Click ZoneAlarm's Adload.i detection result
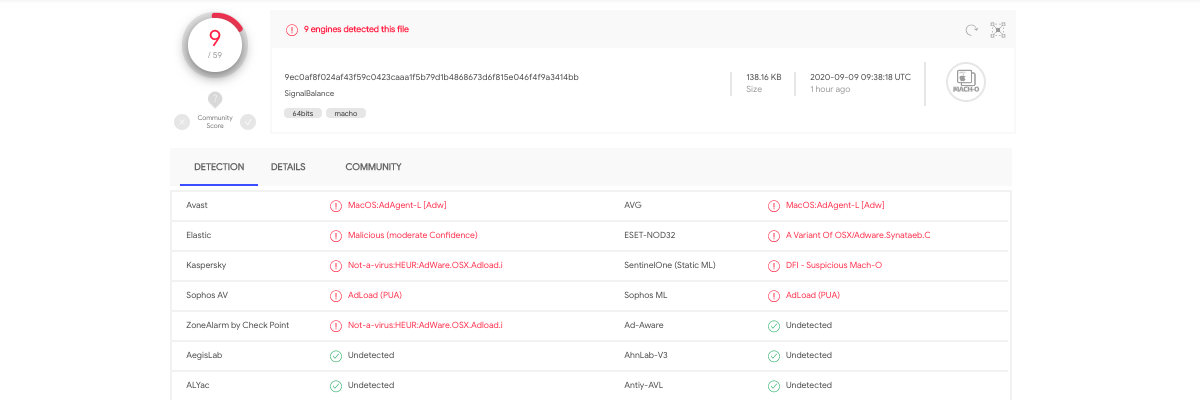 [425, 325]
